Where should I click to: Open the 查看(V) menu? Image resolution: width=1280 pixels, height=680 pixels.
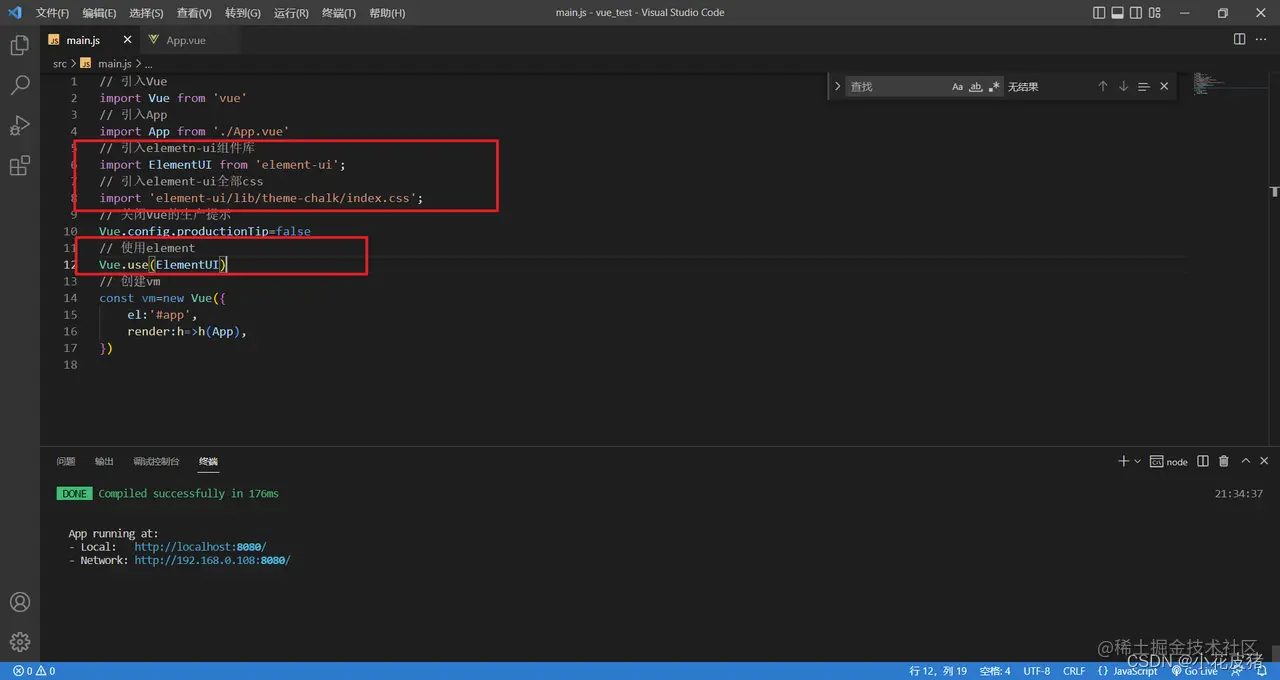pyautogui.click(x=194, y=13)
